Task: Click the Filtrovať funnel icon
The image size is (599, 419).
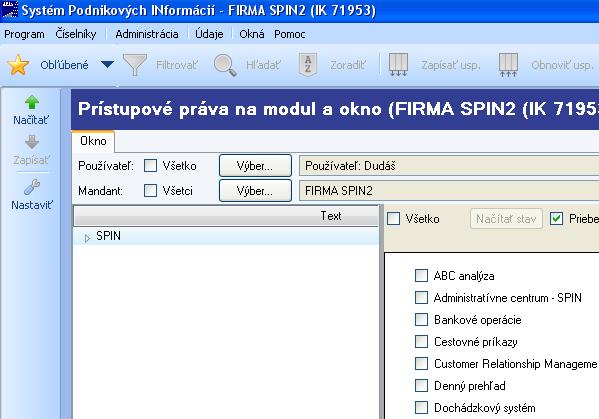Action: coord(134,65)
